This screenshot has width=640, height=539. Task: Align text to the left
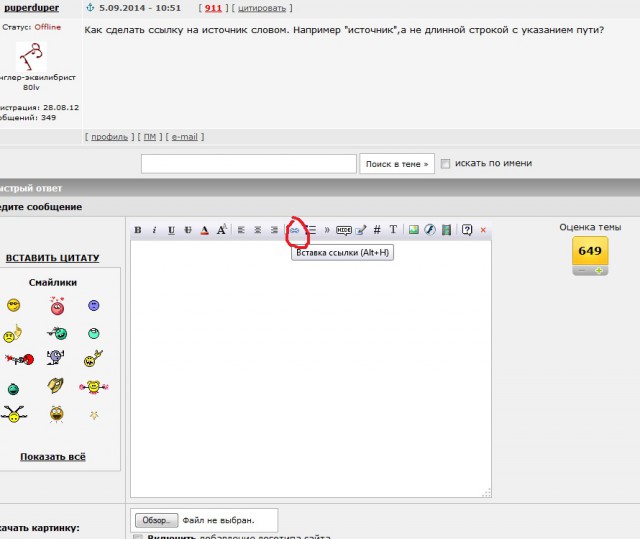click(241, 230)
